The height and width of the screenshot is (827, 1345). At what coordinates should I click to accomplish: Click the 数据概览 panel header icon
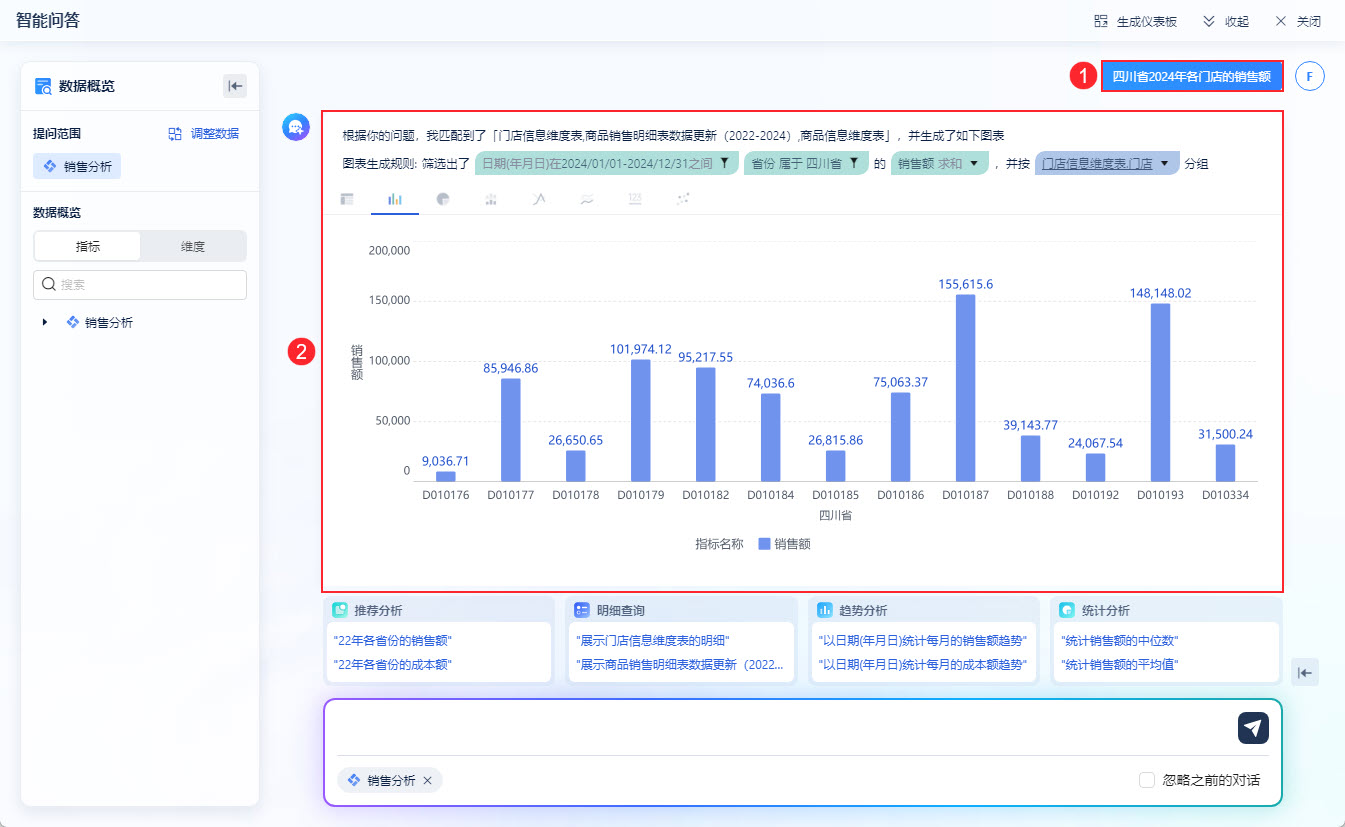click(x=43, y=86)
